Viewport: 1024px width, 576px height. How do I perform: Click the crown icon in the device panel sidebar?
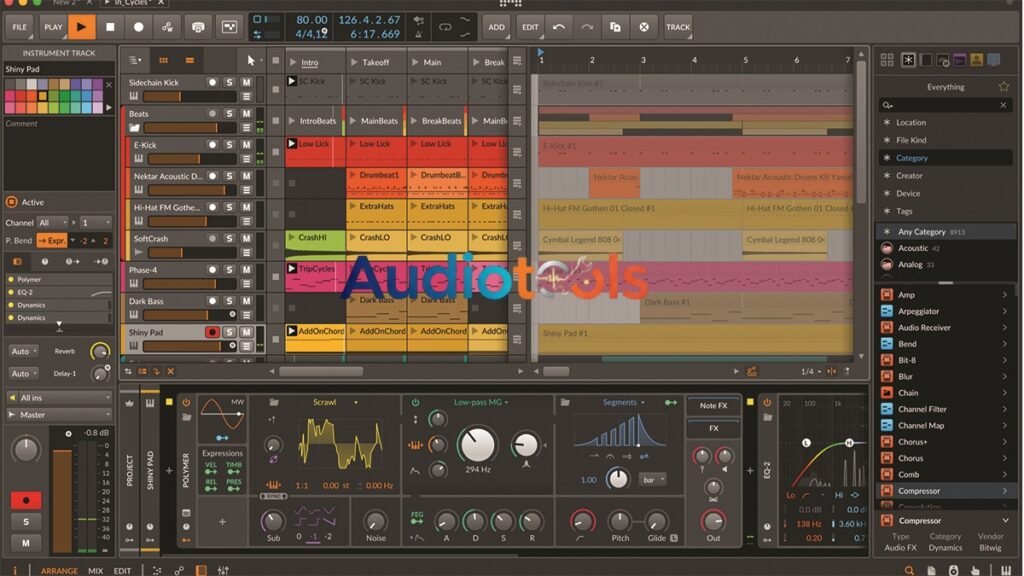click(x=128, y=403)
